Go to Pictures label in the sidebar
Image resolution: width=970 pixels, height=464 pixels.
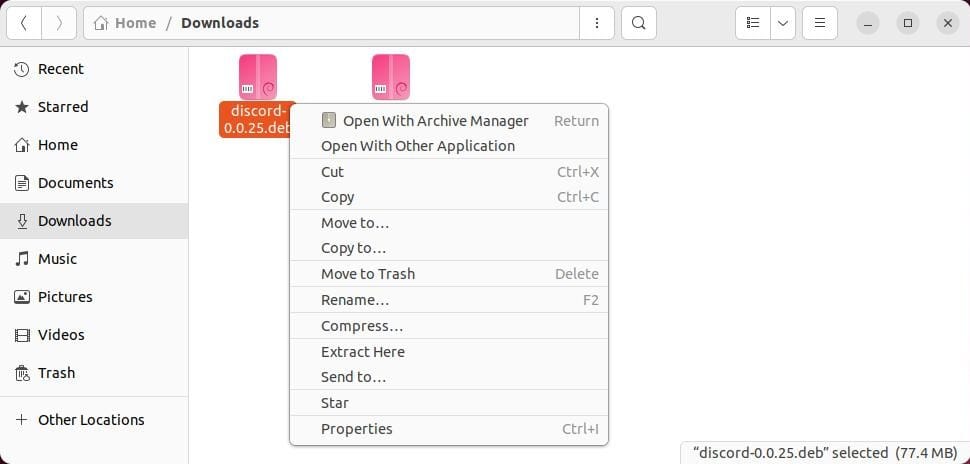(x=65, y=297)
